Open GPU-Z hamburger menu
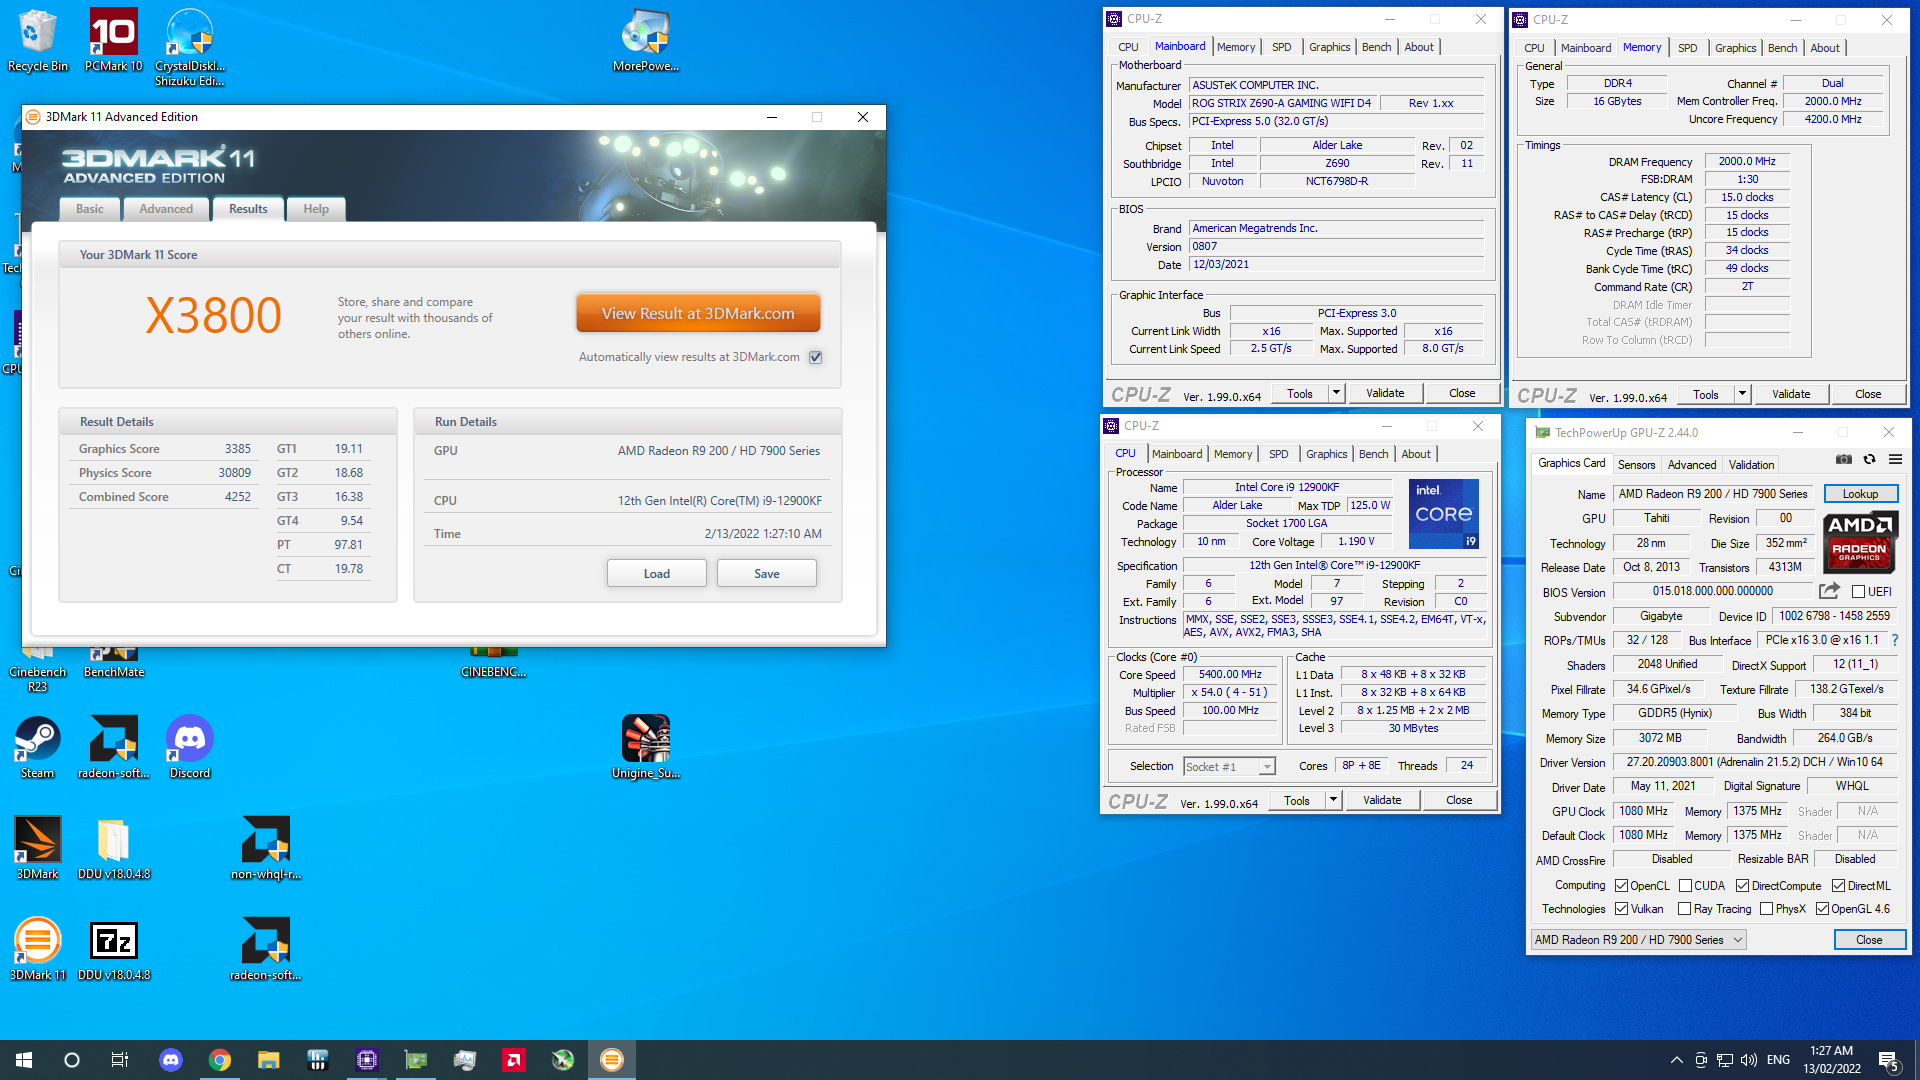Viewport: 1920px width, 1080px height. tap(1895, 460)
